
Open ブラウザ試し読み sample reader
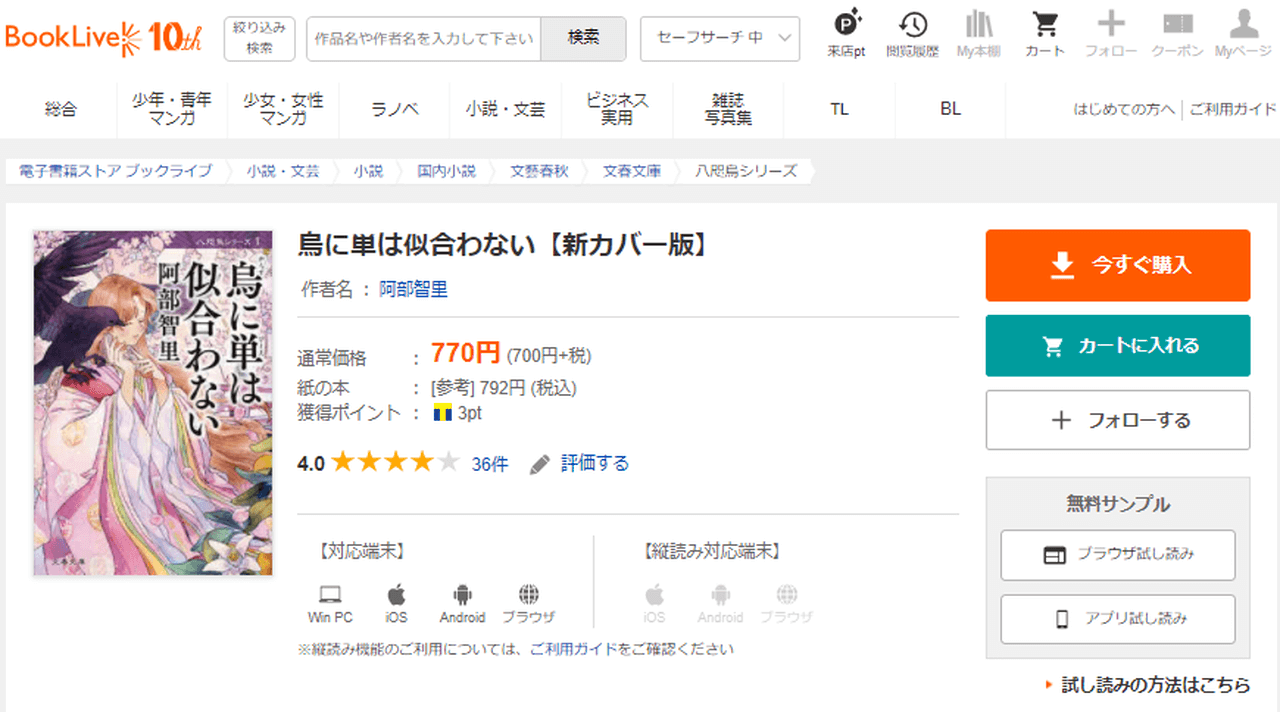click(1117, 554)
